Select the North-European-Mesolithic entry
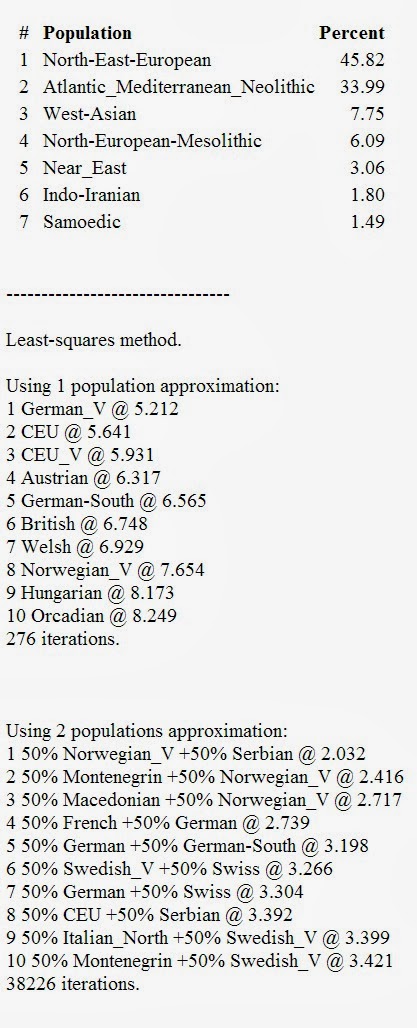 pos(153,141)
